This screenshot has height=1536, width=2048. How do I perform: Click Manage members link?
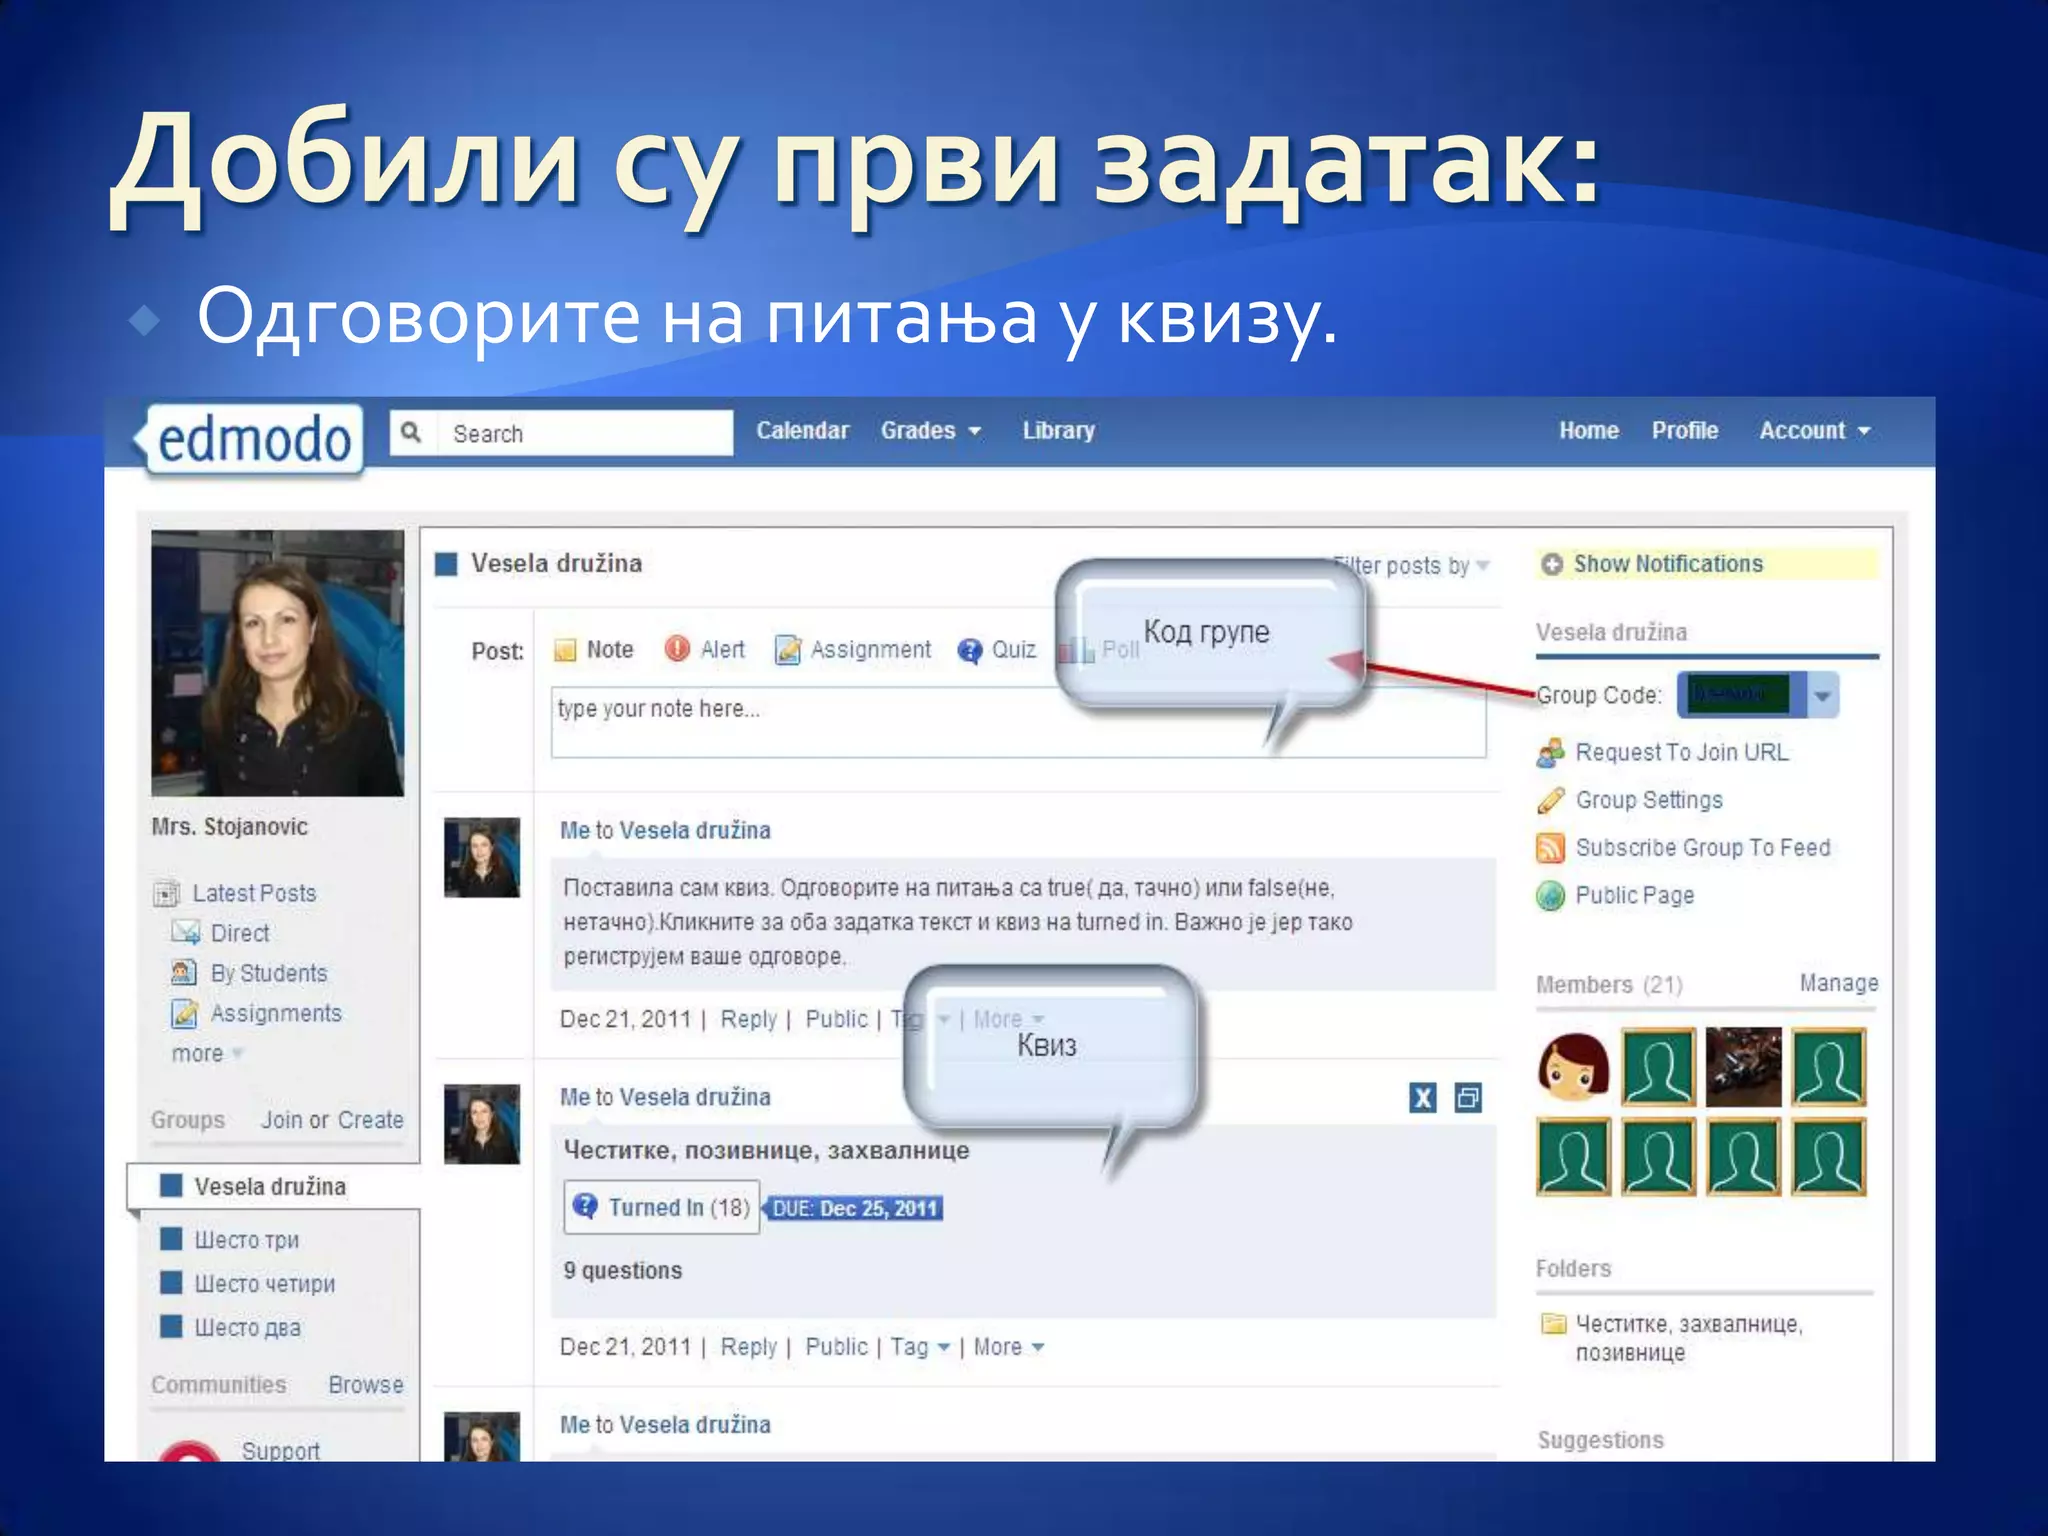pos(1839,983)
